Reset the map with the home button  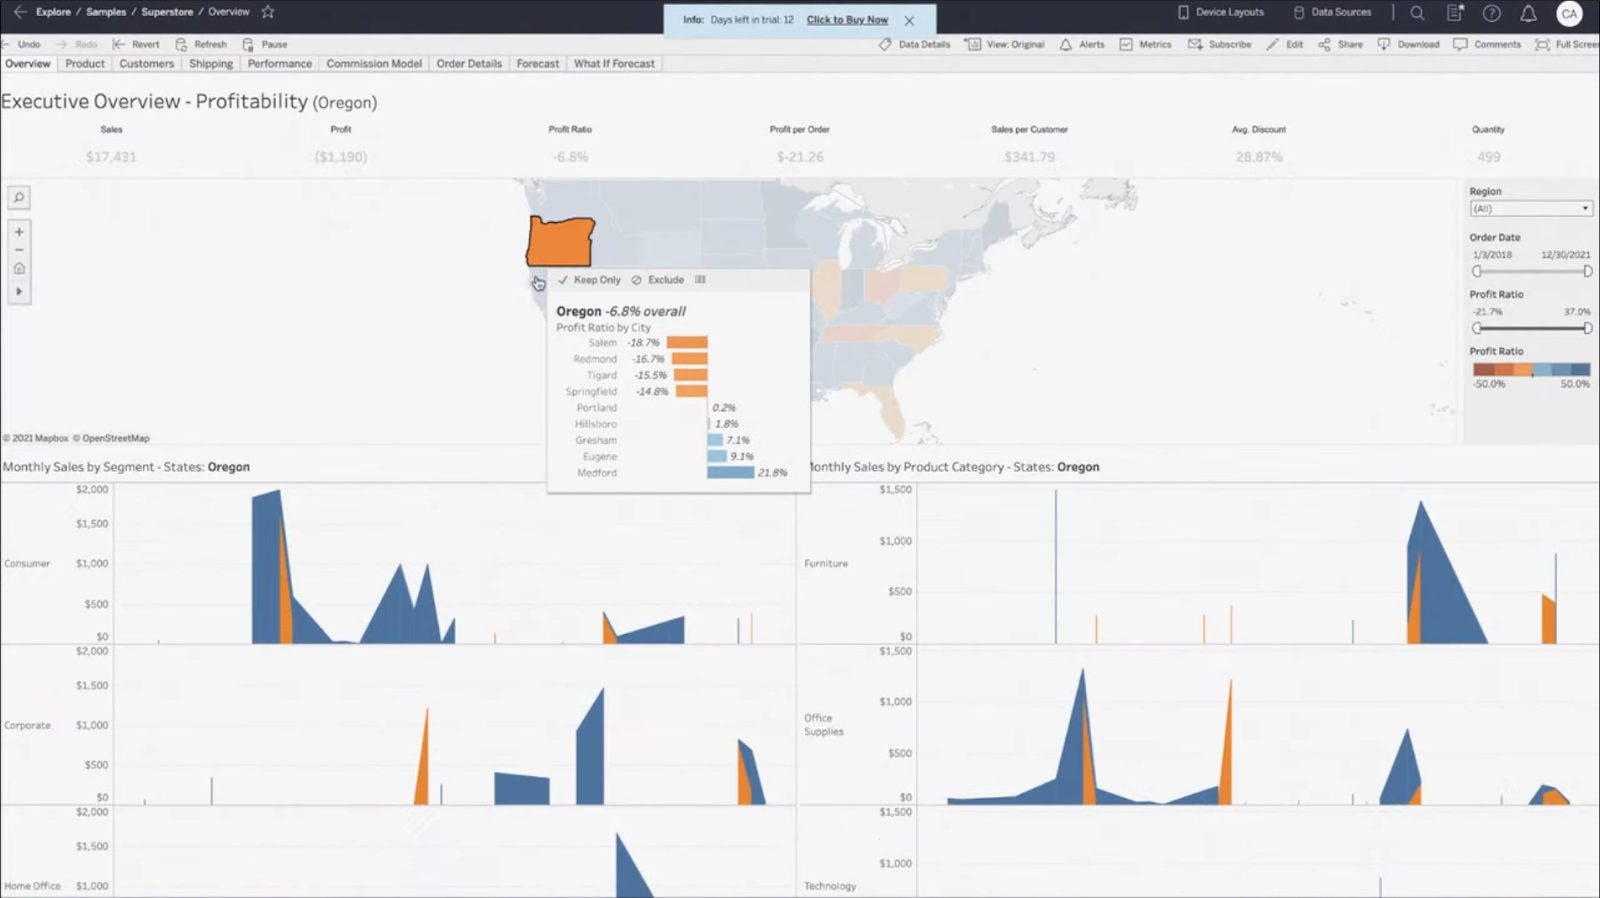19,268
